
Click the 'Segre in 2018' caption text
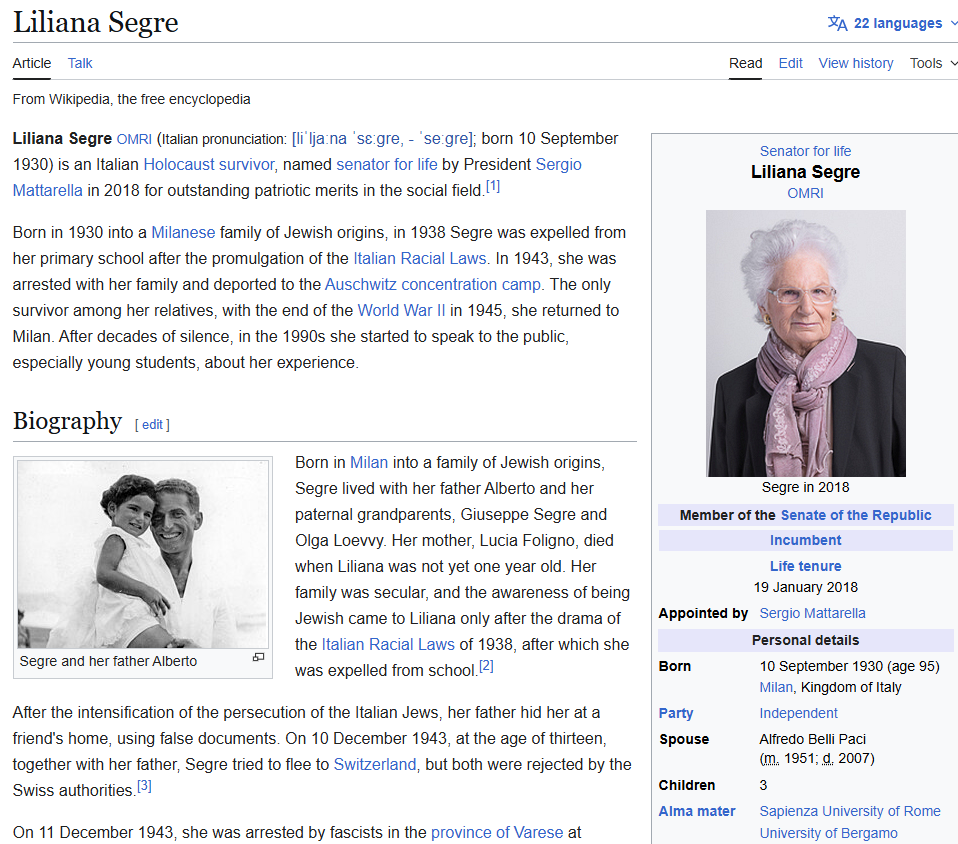click(x=805, y=487)
